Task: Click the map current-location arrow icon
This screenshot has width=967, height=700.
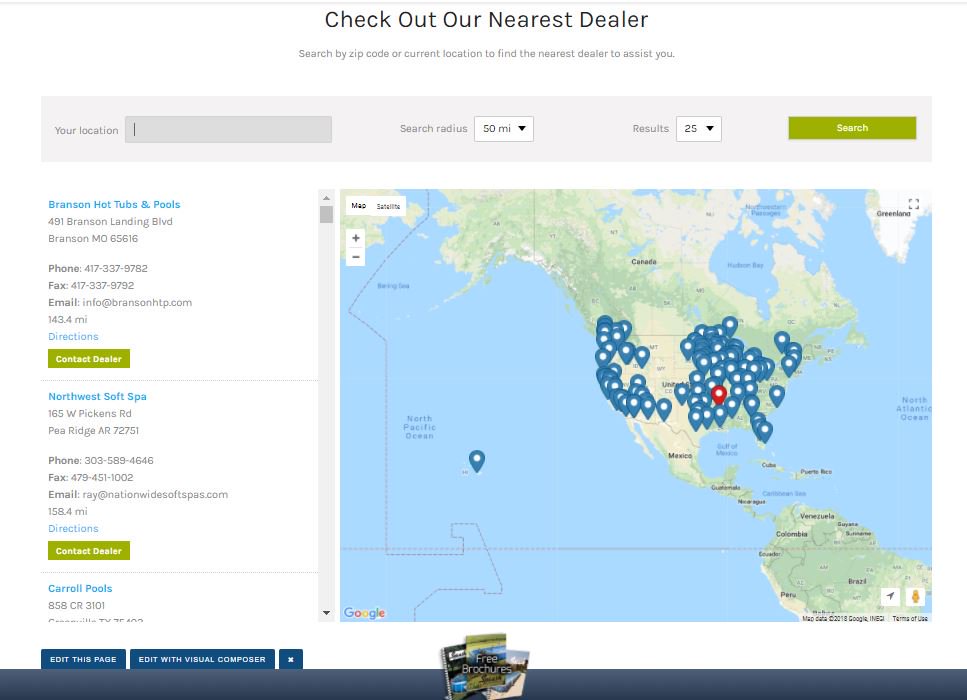Action: point(890,596)
